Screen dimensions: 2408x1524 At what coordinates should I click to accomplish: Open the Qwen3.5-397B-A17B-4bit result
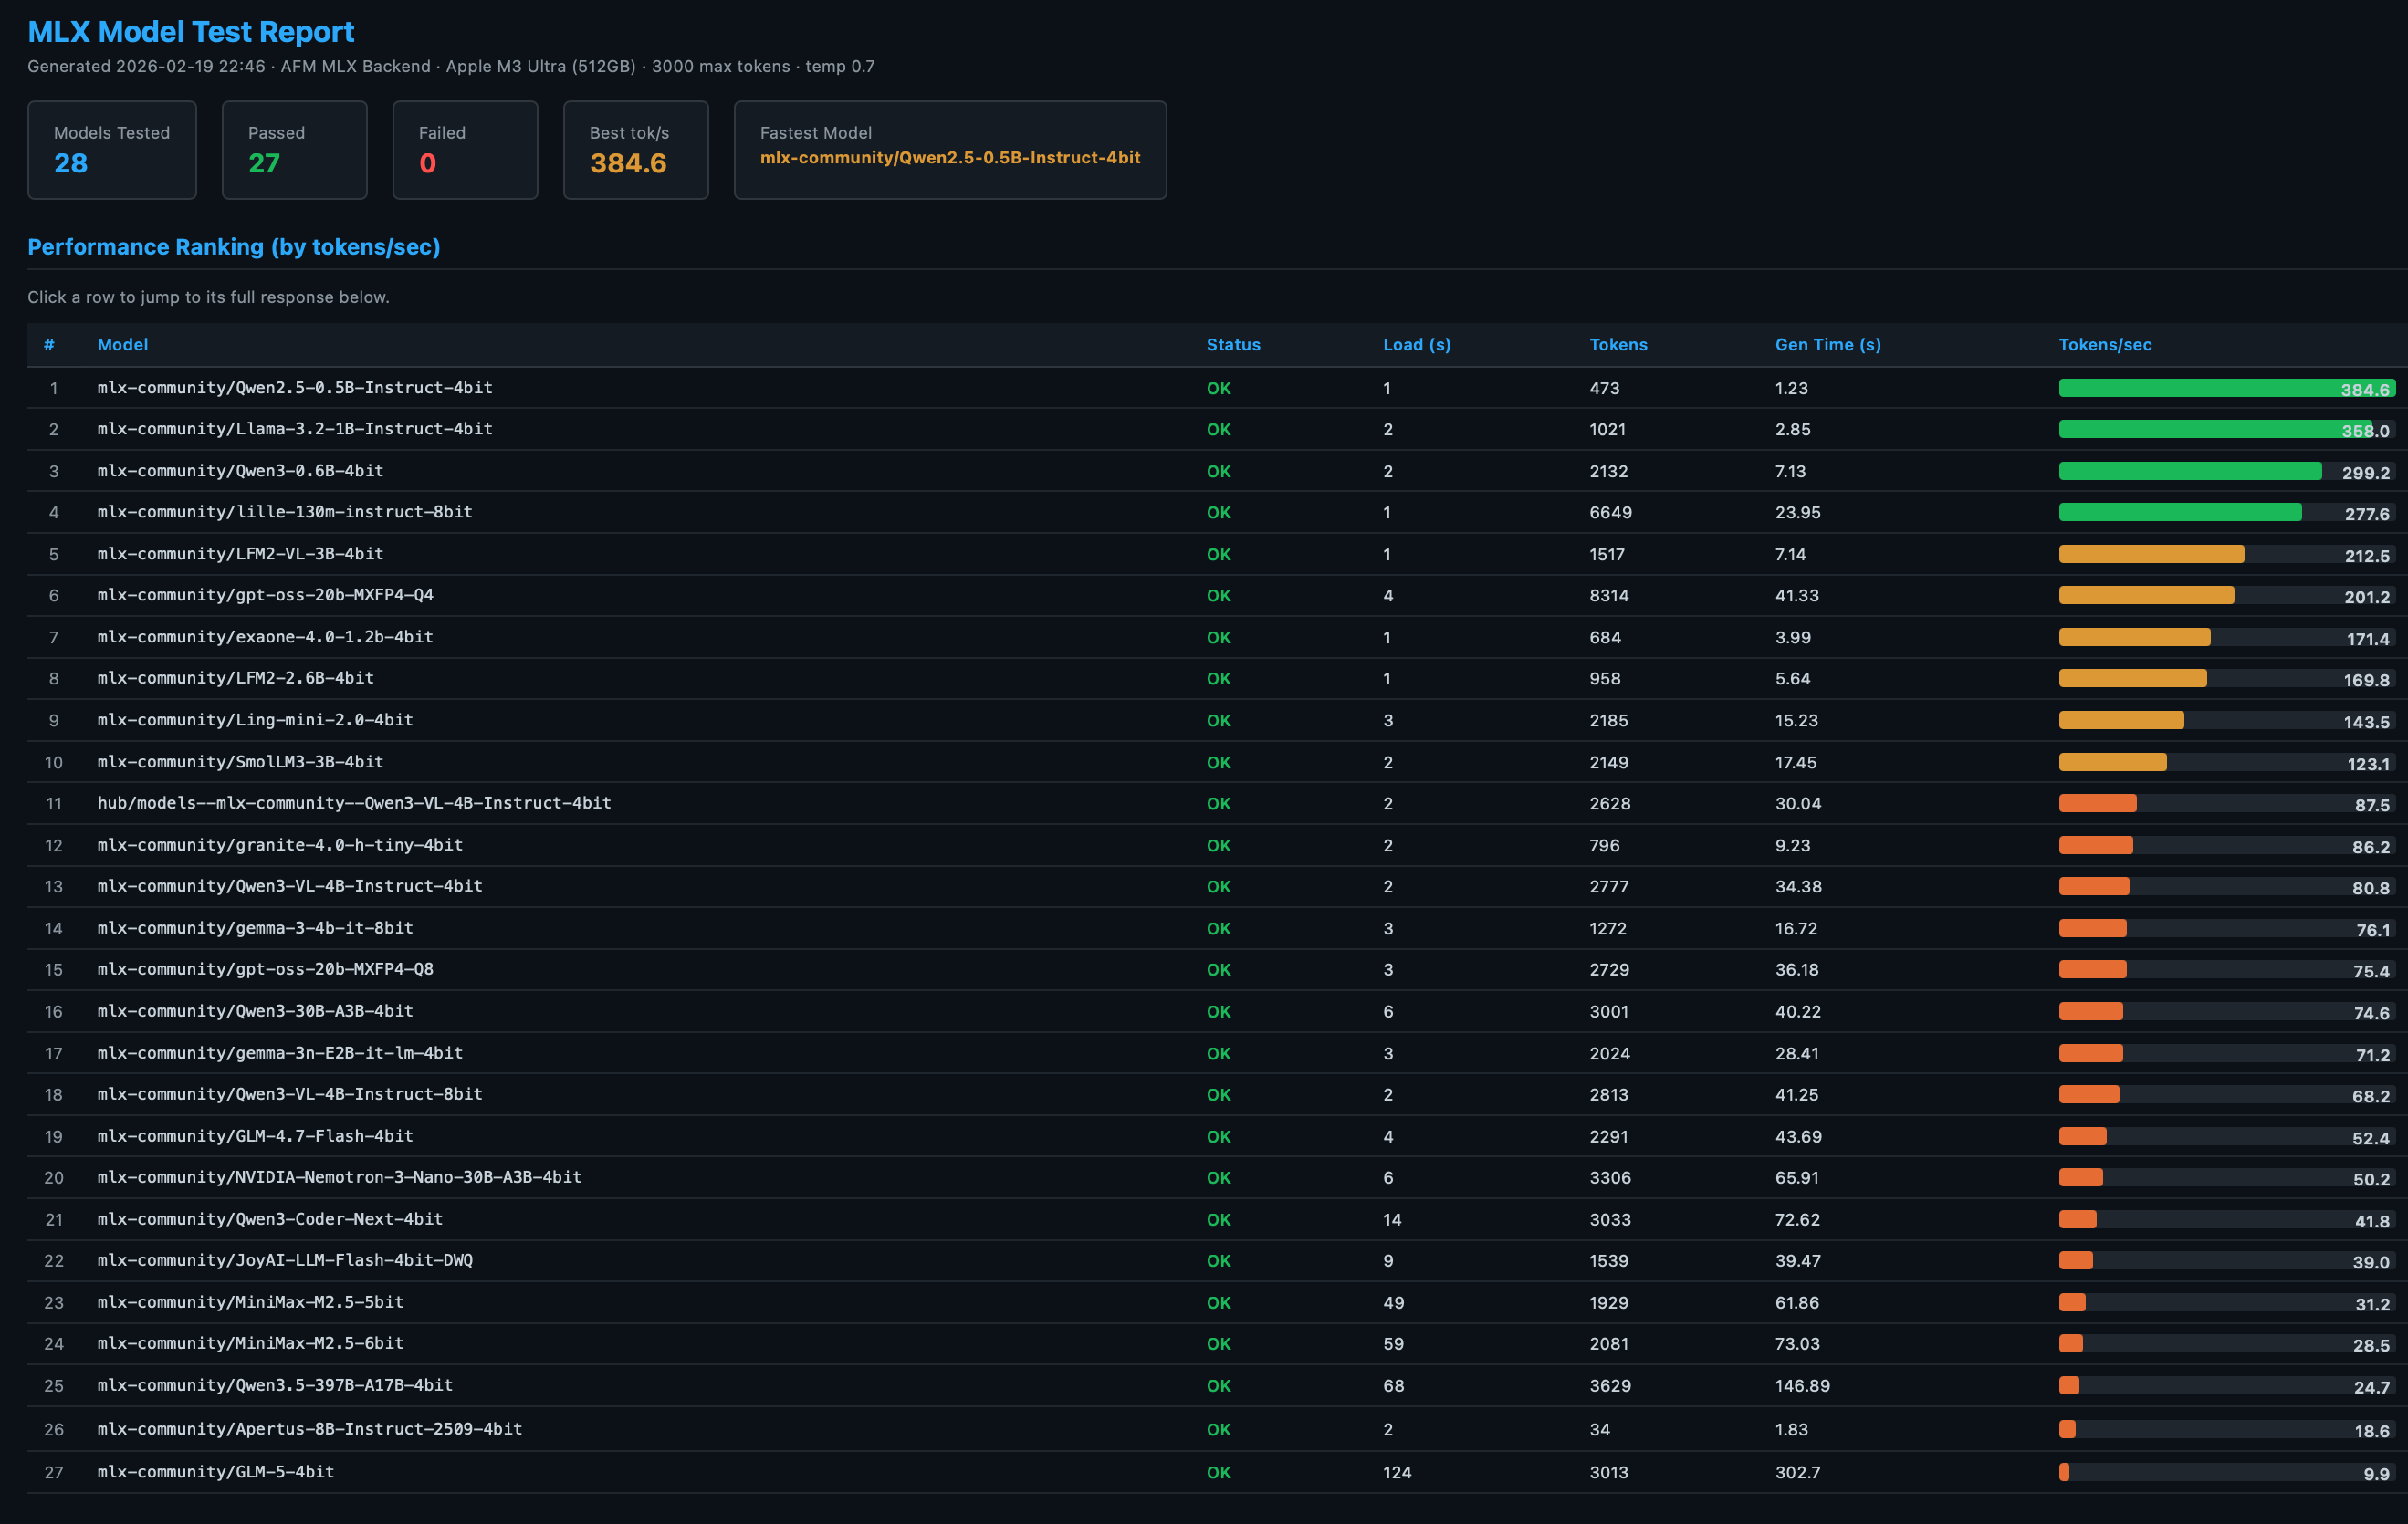[600, 1386]
